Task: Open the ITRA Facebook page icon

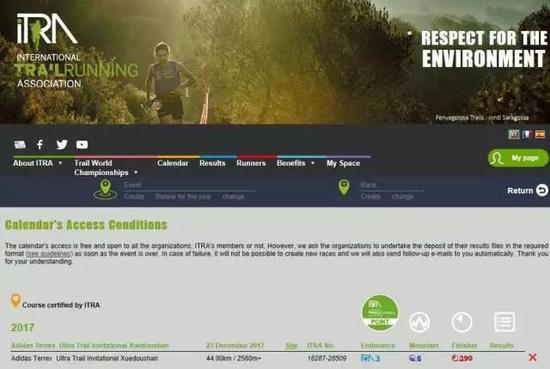Action: coord(40,145)
